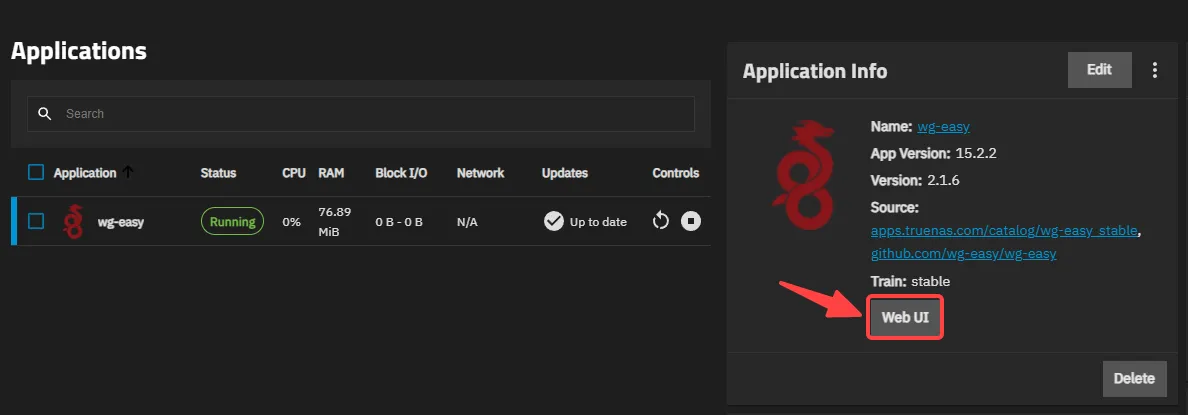1188x415 pixels.
Task: Click the Status column header
Action: [x=218, y=173]
